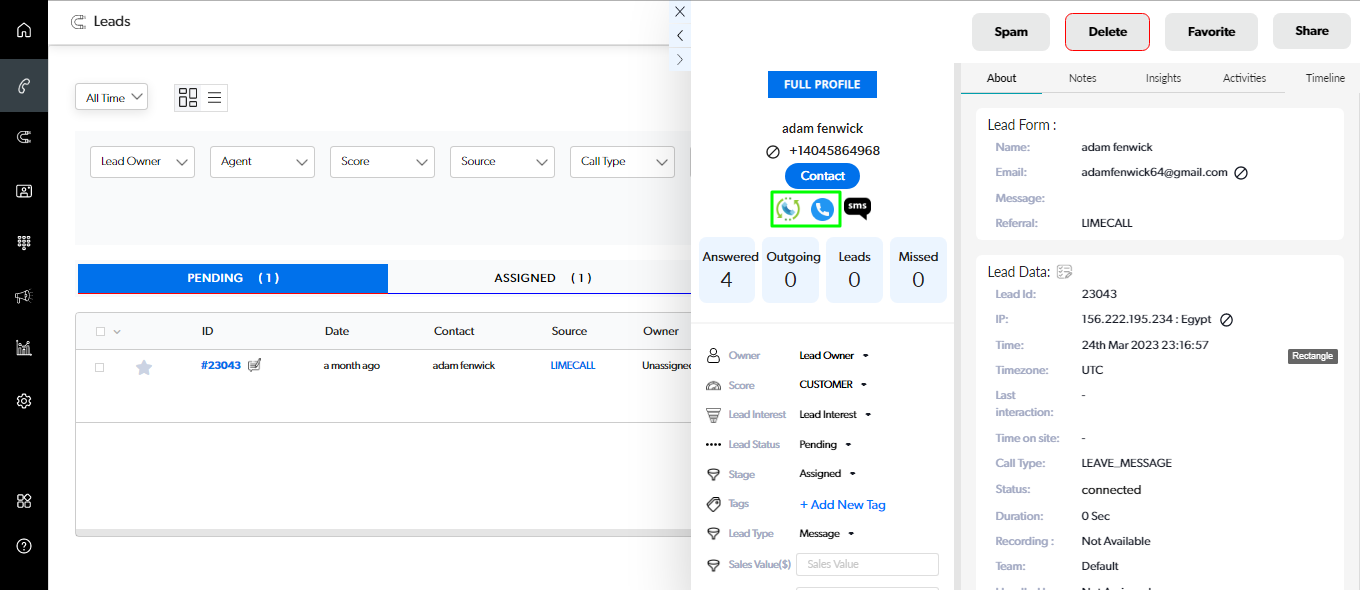
Task: Open the Message lead type dropdown
Action: 827,534
